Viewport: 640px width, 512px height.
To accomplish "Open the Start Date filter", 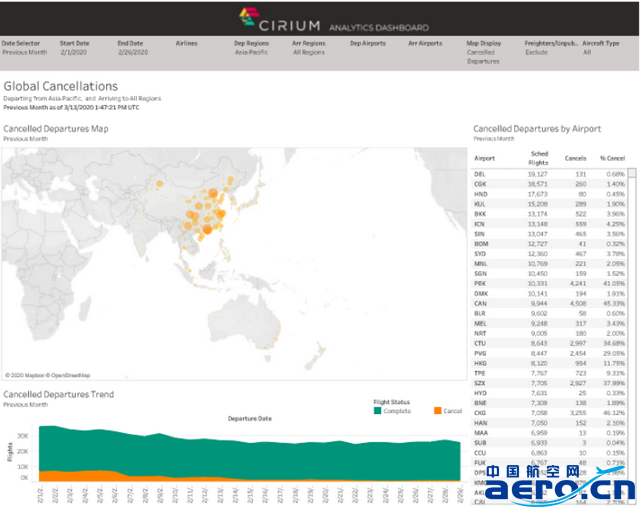I will coord(74,48).
